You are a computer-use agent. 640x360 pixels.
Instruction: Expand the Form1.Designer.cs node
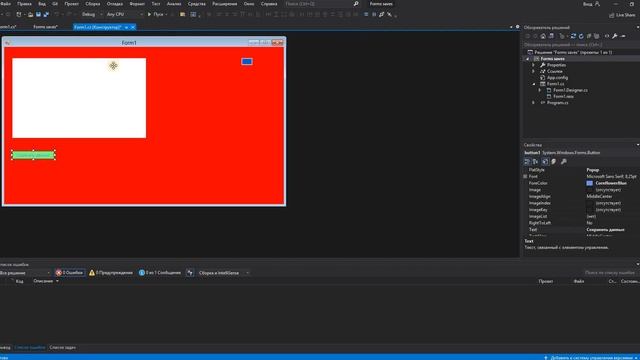tap(540, 90)
